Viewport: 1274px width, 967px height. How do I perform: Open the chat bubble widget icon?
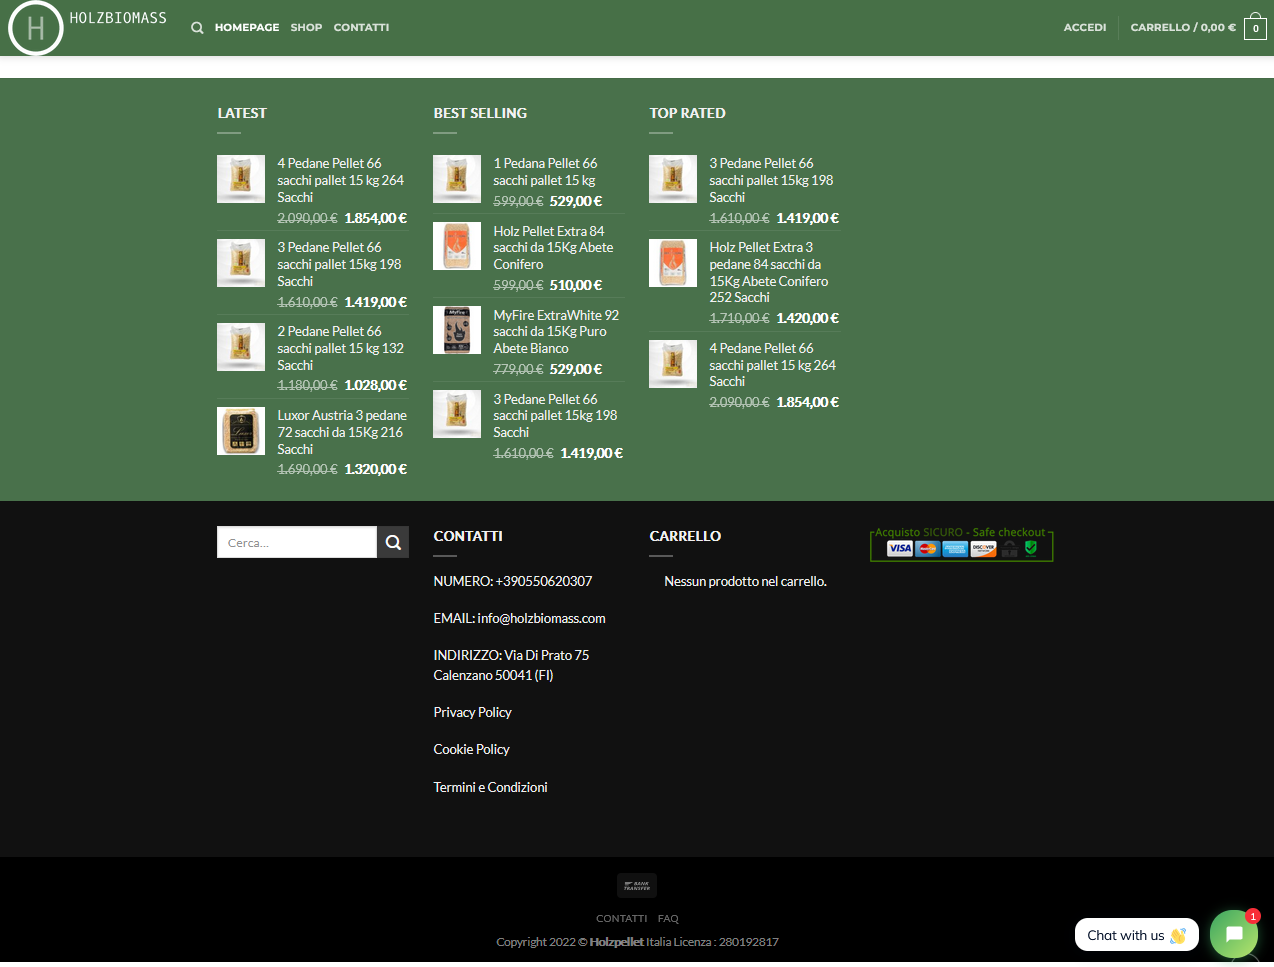tap(1233, 934)
